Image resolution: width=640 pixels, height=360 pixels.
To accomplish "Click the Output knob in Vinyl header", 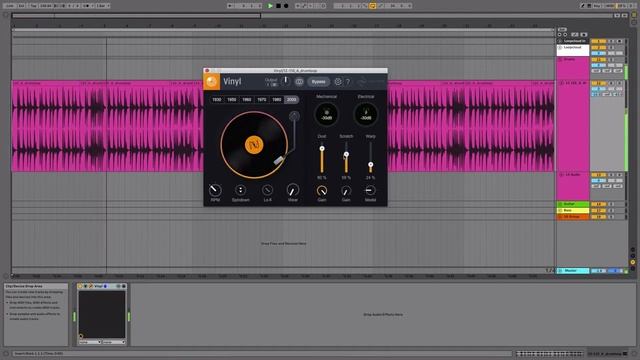I will pyautogui.click(x=286, y=81).
